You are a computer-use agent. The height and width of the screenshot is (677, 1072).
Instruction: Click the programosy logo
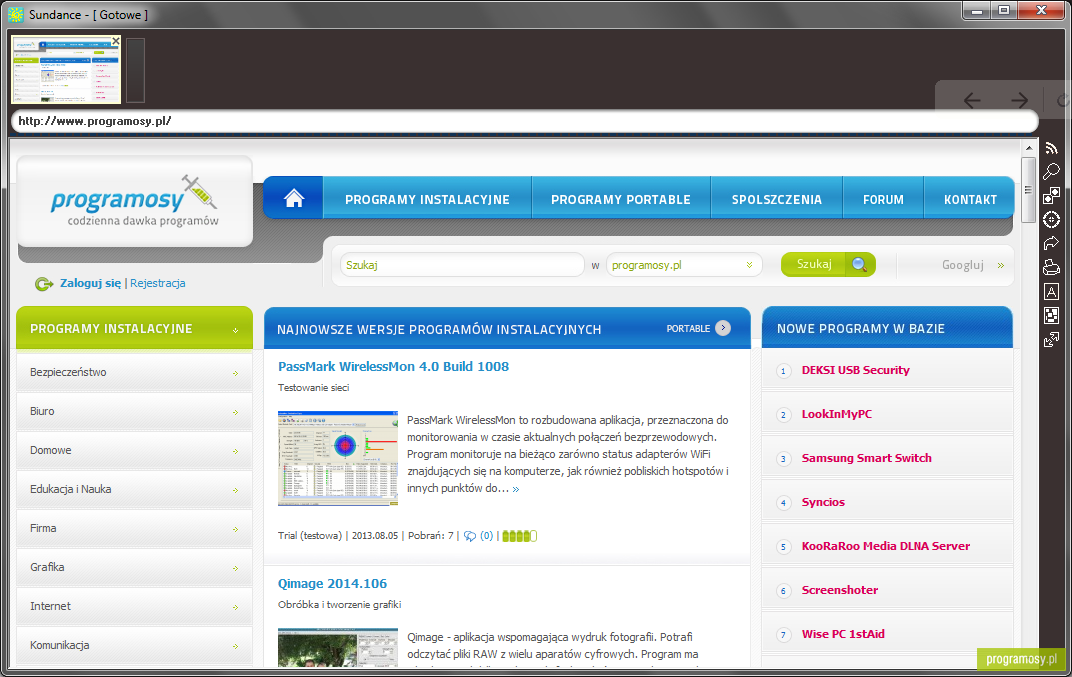[135, 201]
